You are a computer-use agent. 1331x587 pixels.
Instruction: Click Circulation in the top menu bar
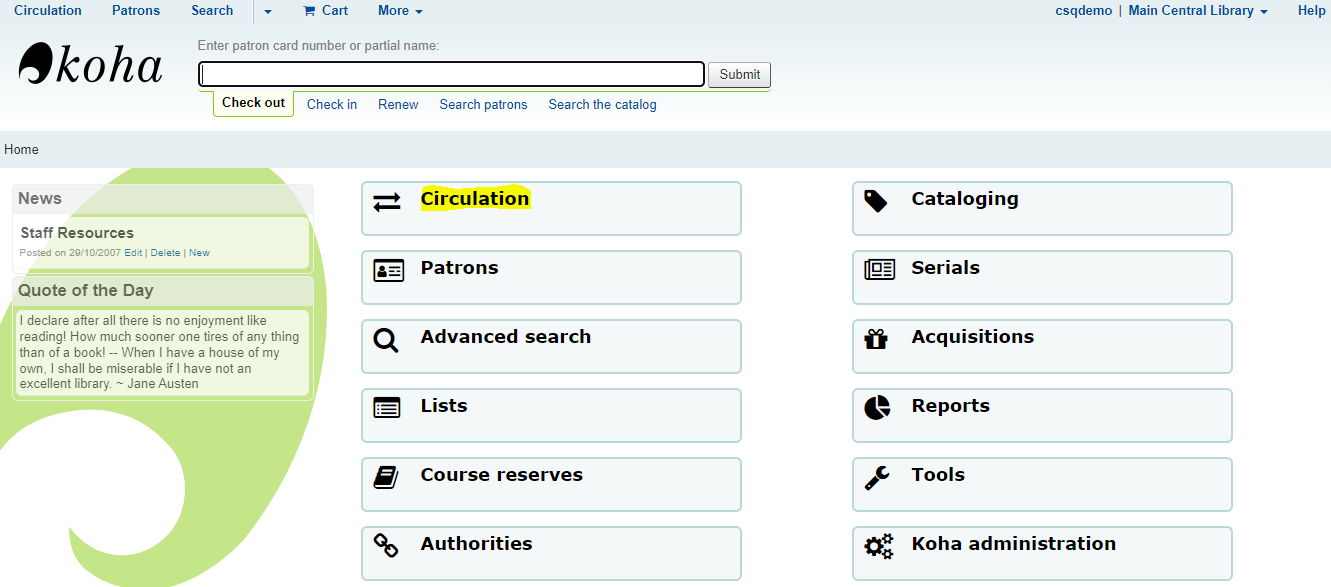tap(48, 11)
